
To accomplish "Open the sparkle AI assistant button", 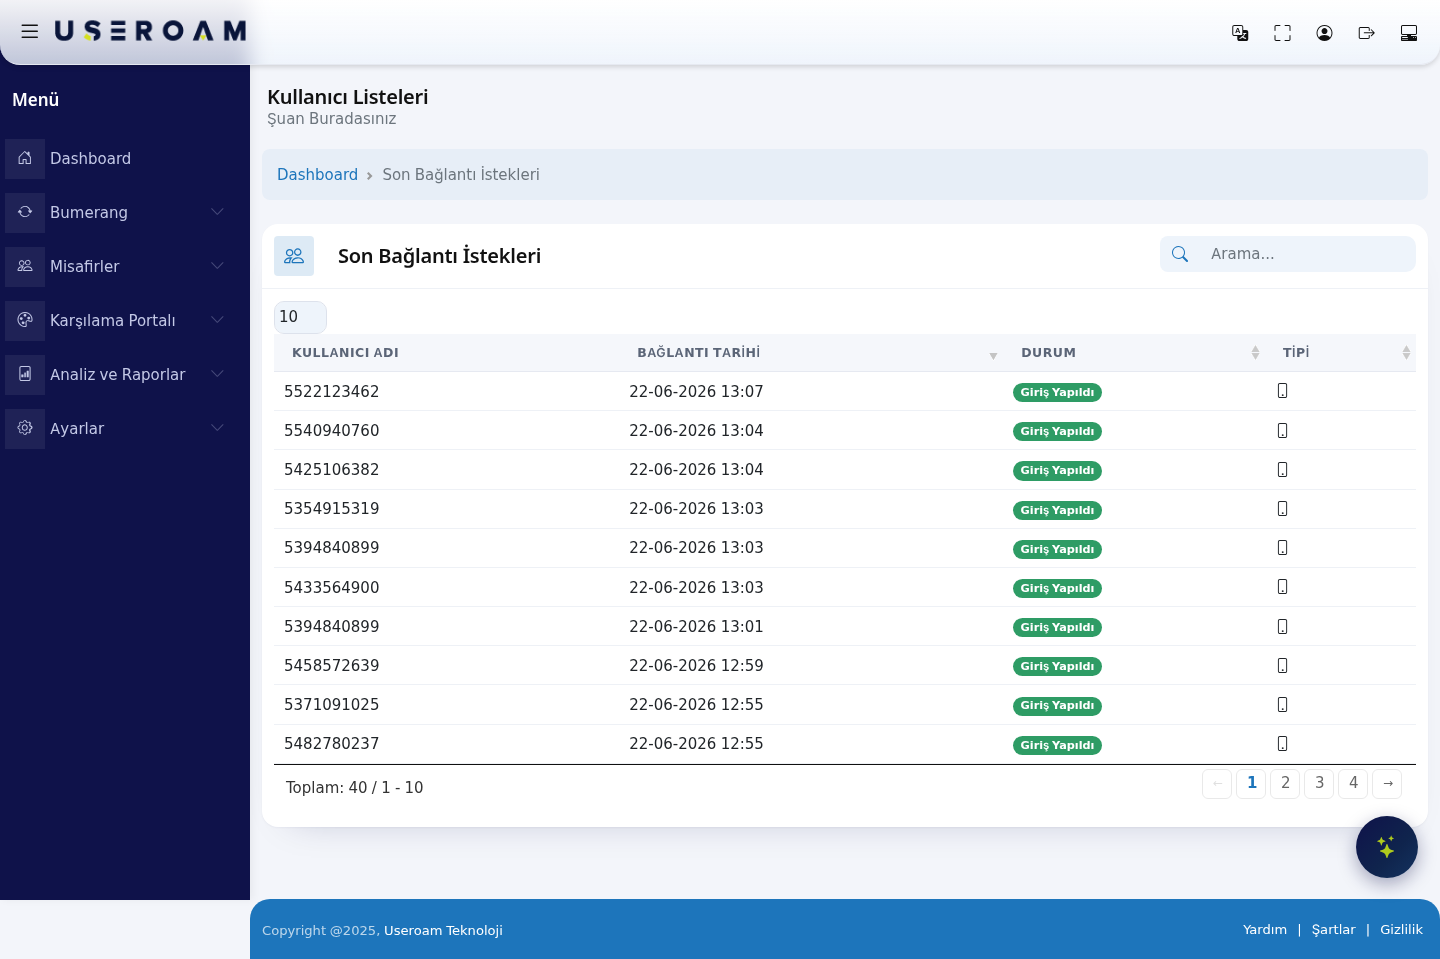I will click(1386, 847).
